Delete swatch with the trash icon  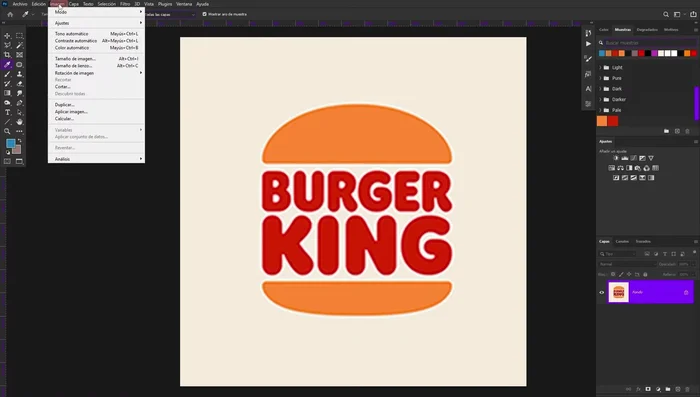click(688, 131)
